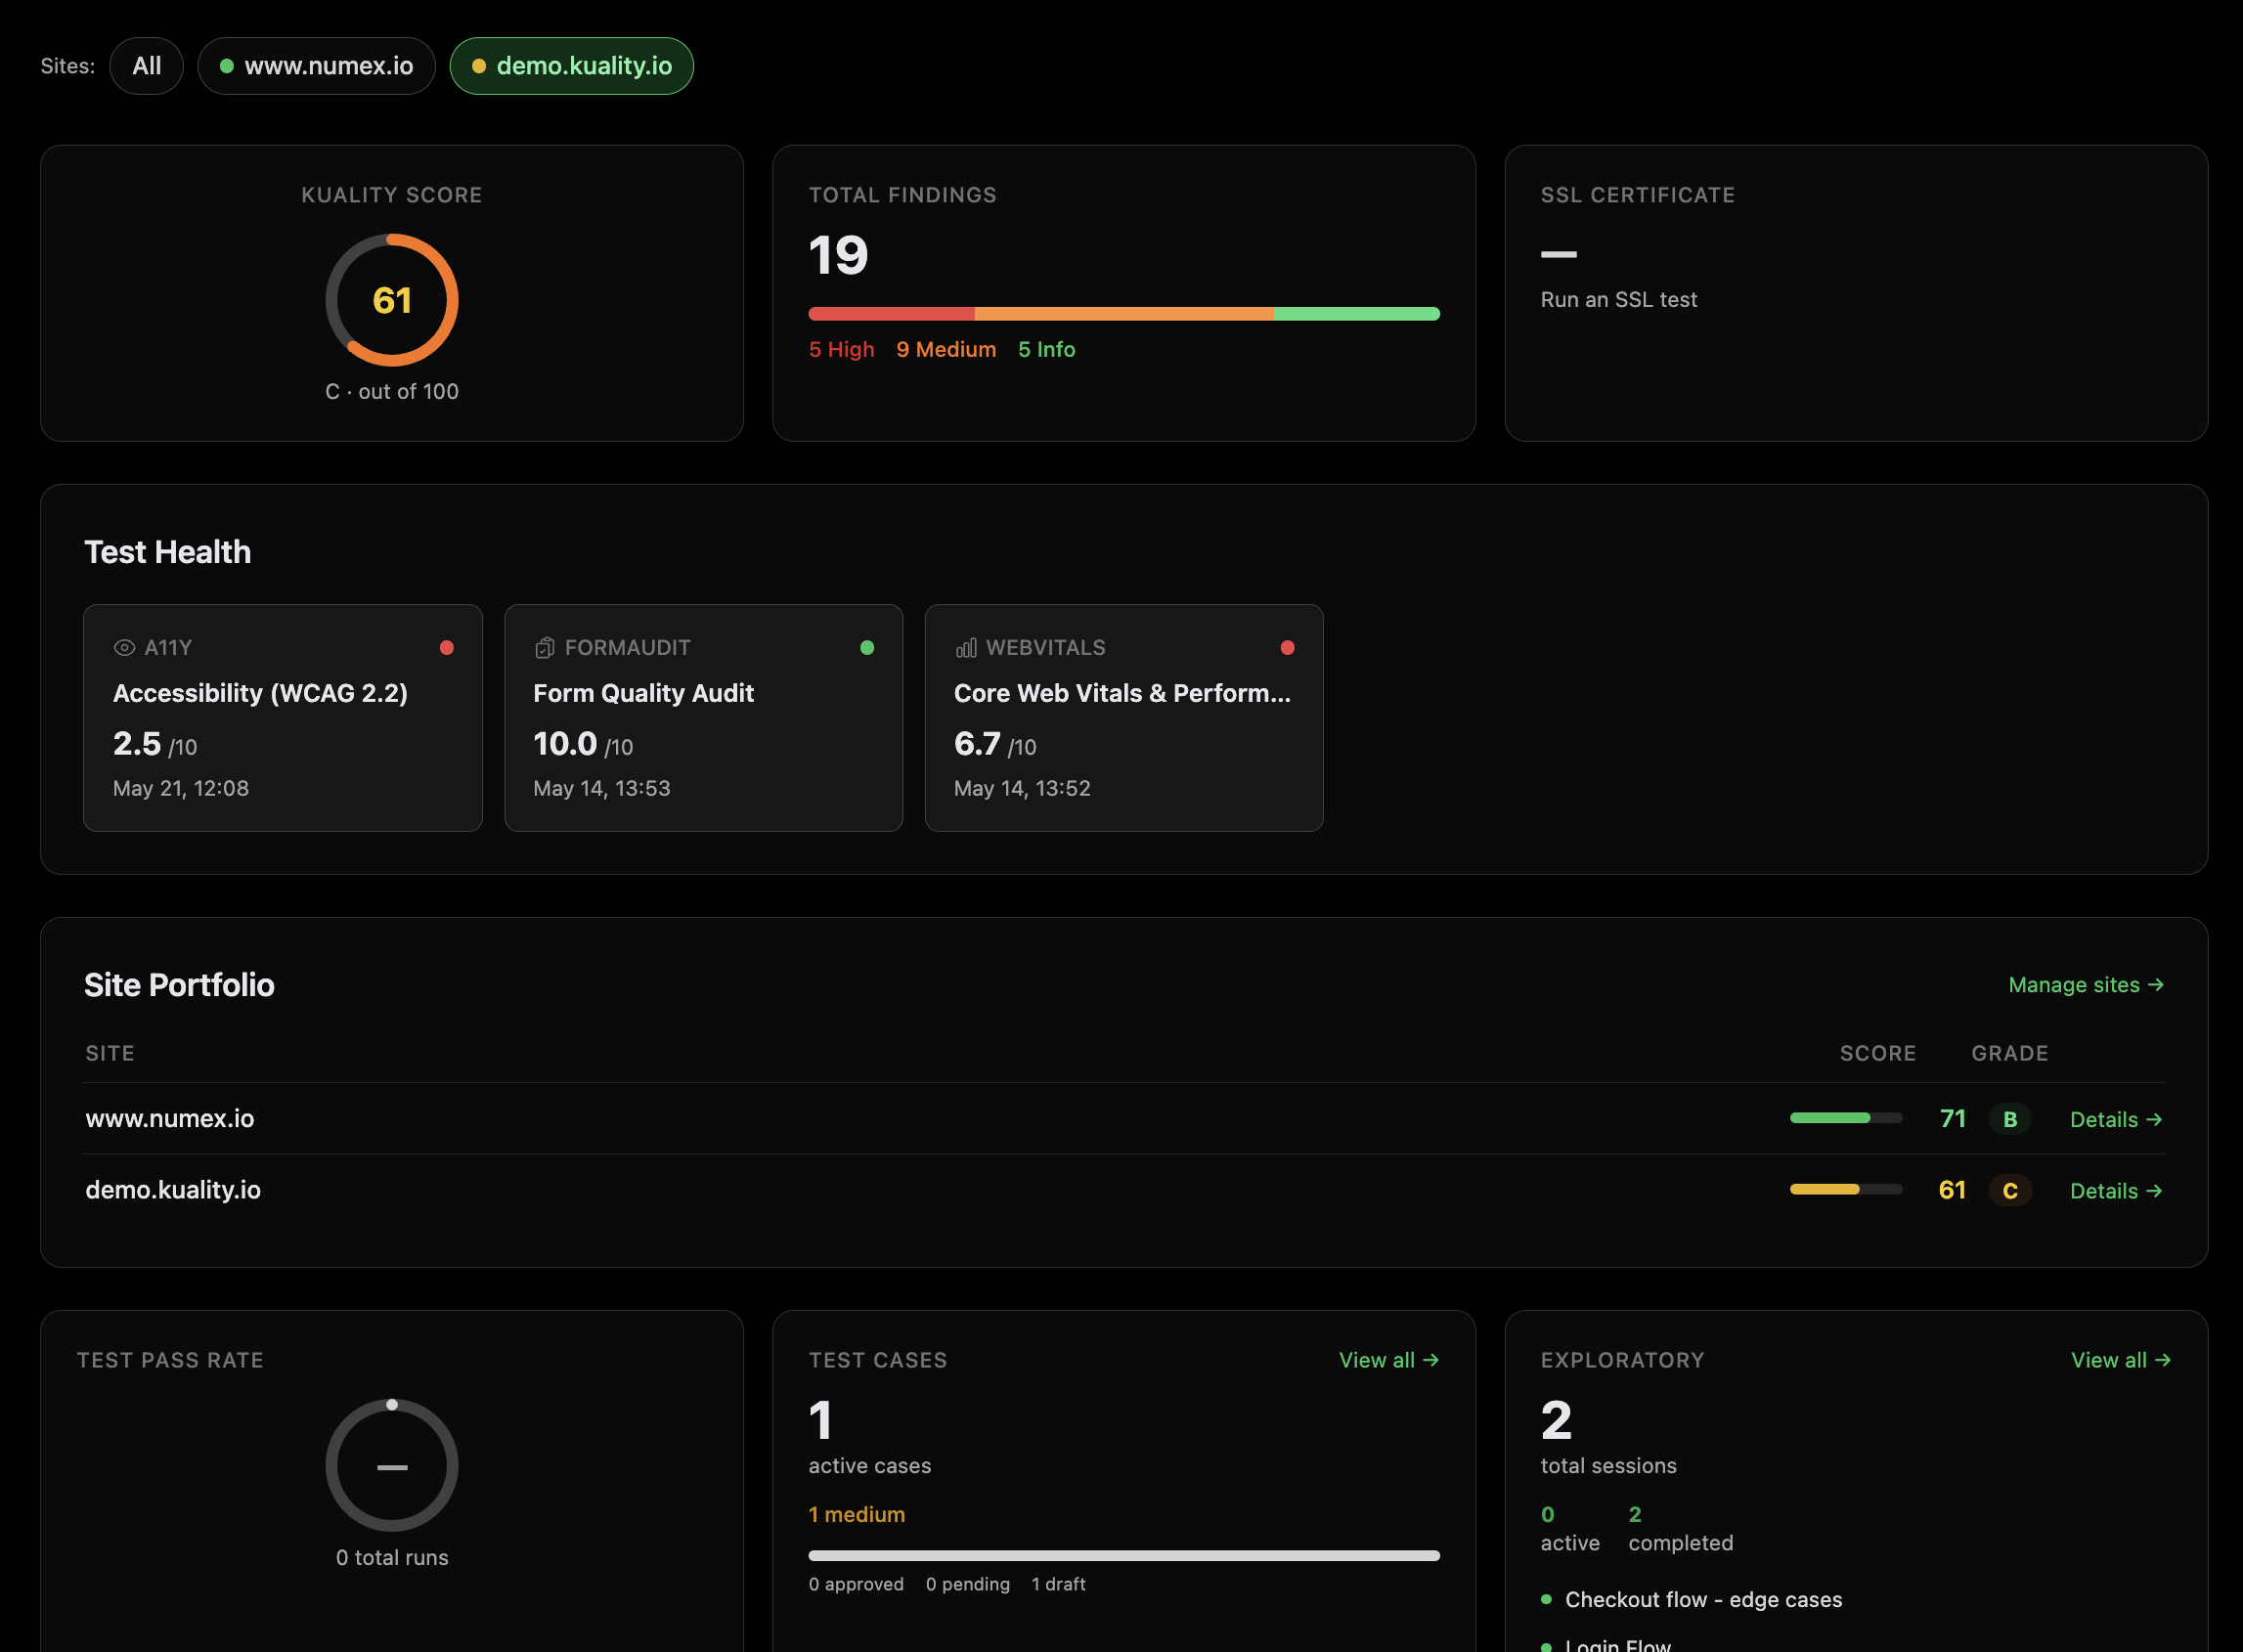Click the 10.0 /10 form audit score

click(x=583, y=744)
